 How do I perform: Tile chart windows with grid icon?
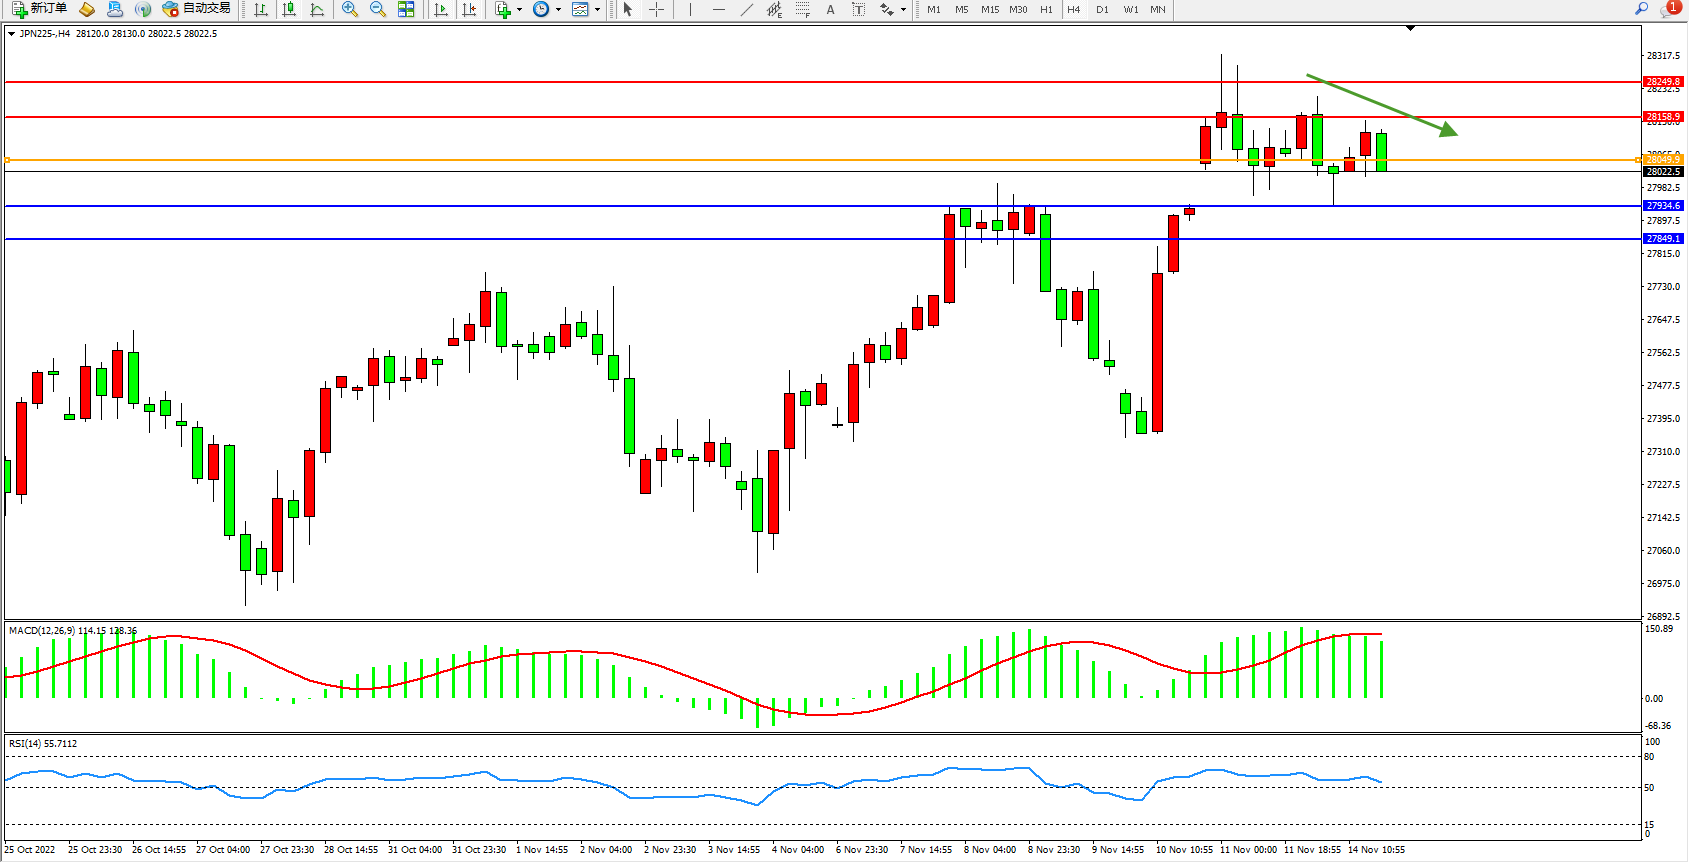(x=406, y=9)
